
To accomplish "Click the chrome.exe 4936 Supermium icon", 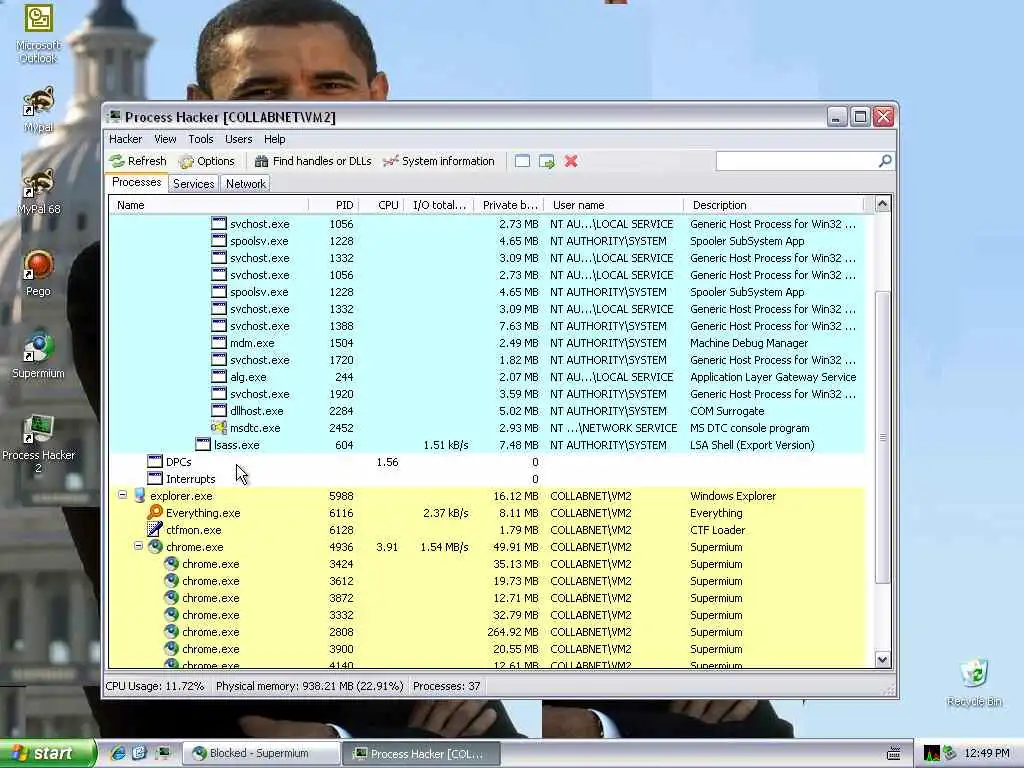I will (x=155, y=547).
